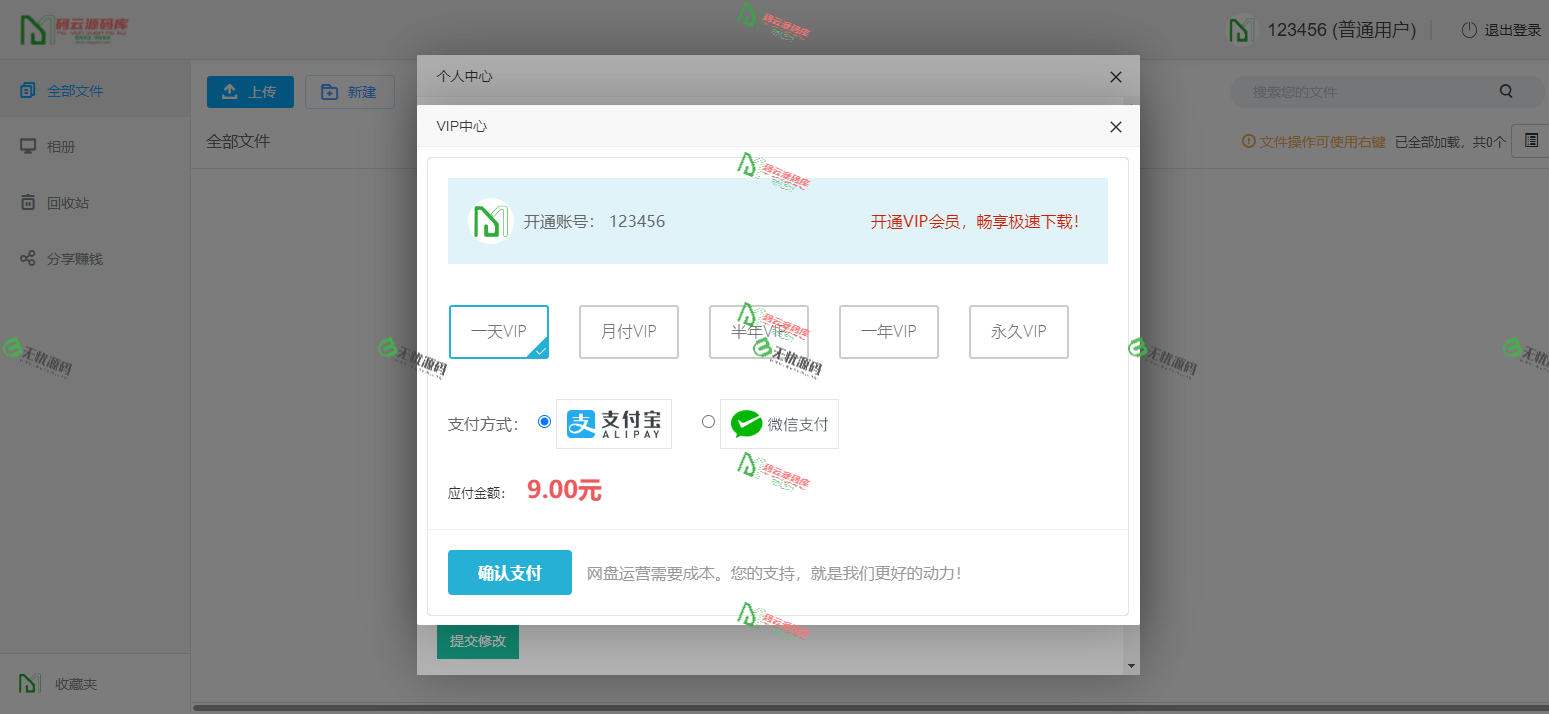
Task: Open the 收藏夹 (Favorites) icon at bottom
Action: pyautogui.click(x=29, y=683)
